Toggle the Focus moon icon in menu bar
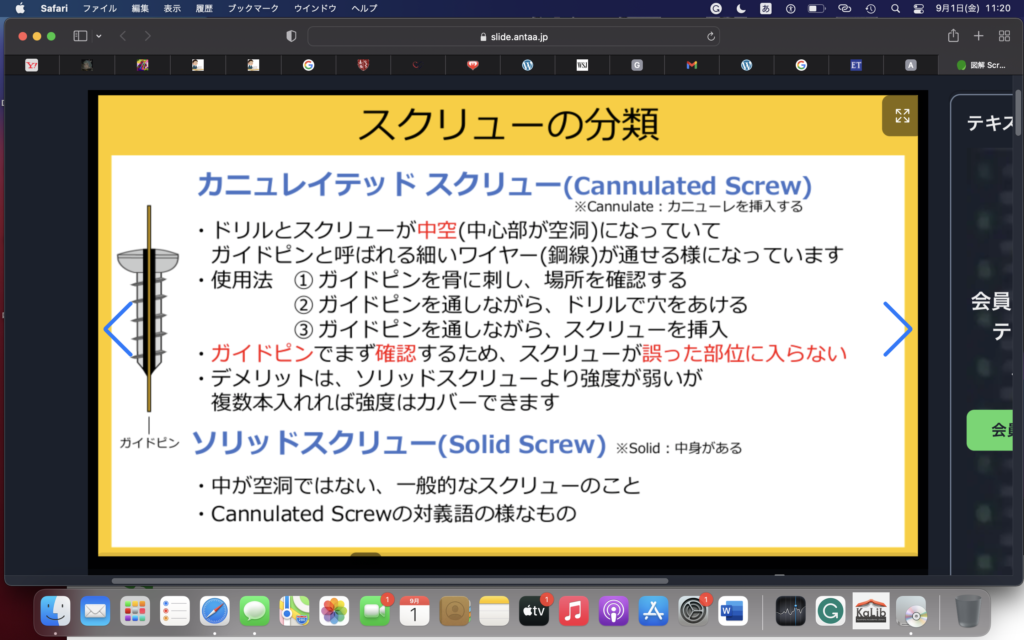 click(741, 8)
